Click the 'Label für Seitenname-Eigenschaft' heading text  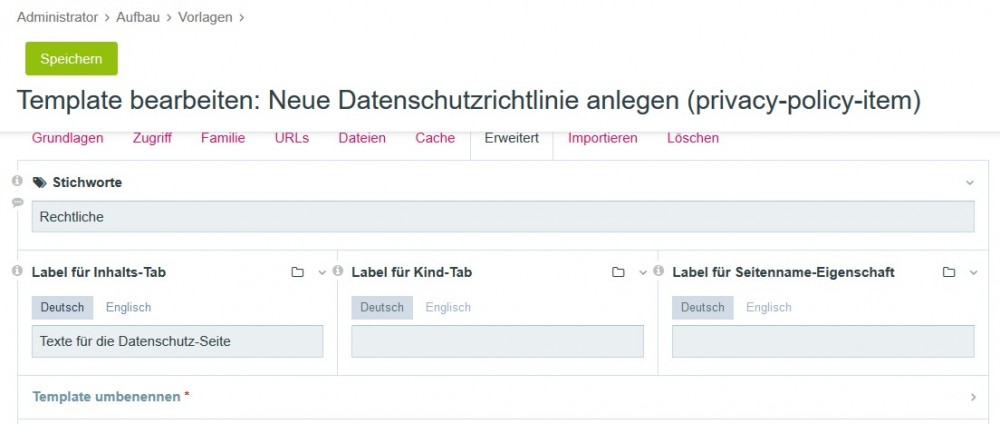[x=783, y=272]
